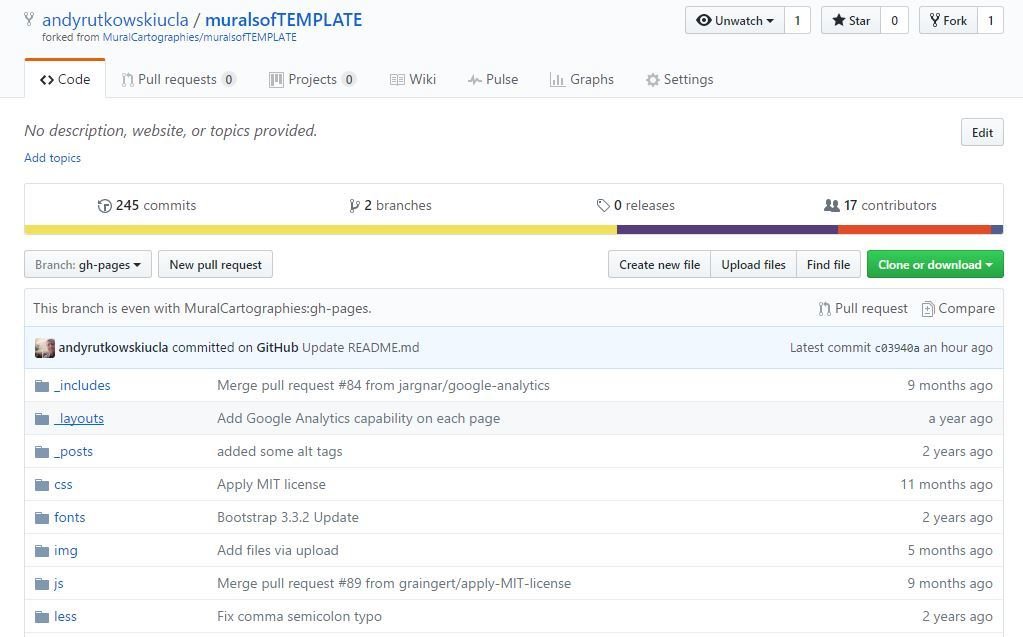The width and height of the screenshot is (1023, 637).
Task: Open MuralCartographies/muralsofTEMPLATE upstream link
Action: (200, 37)
